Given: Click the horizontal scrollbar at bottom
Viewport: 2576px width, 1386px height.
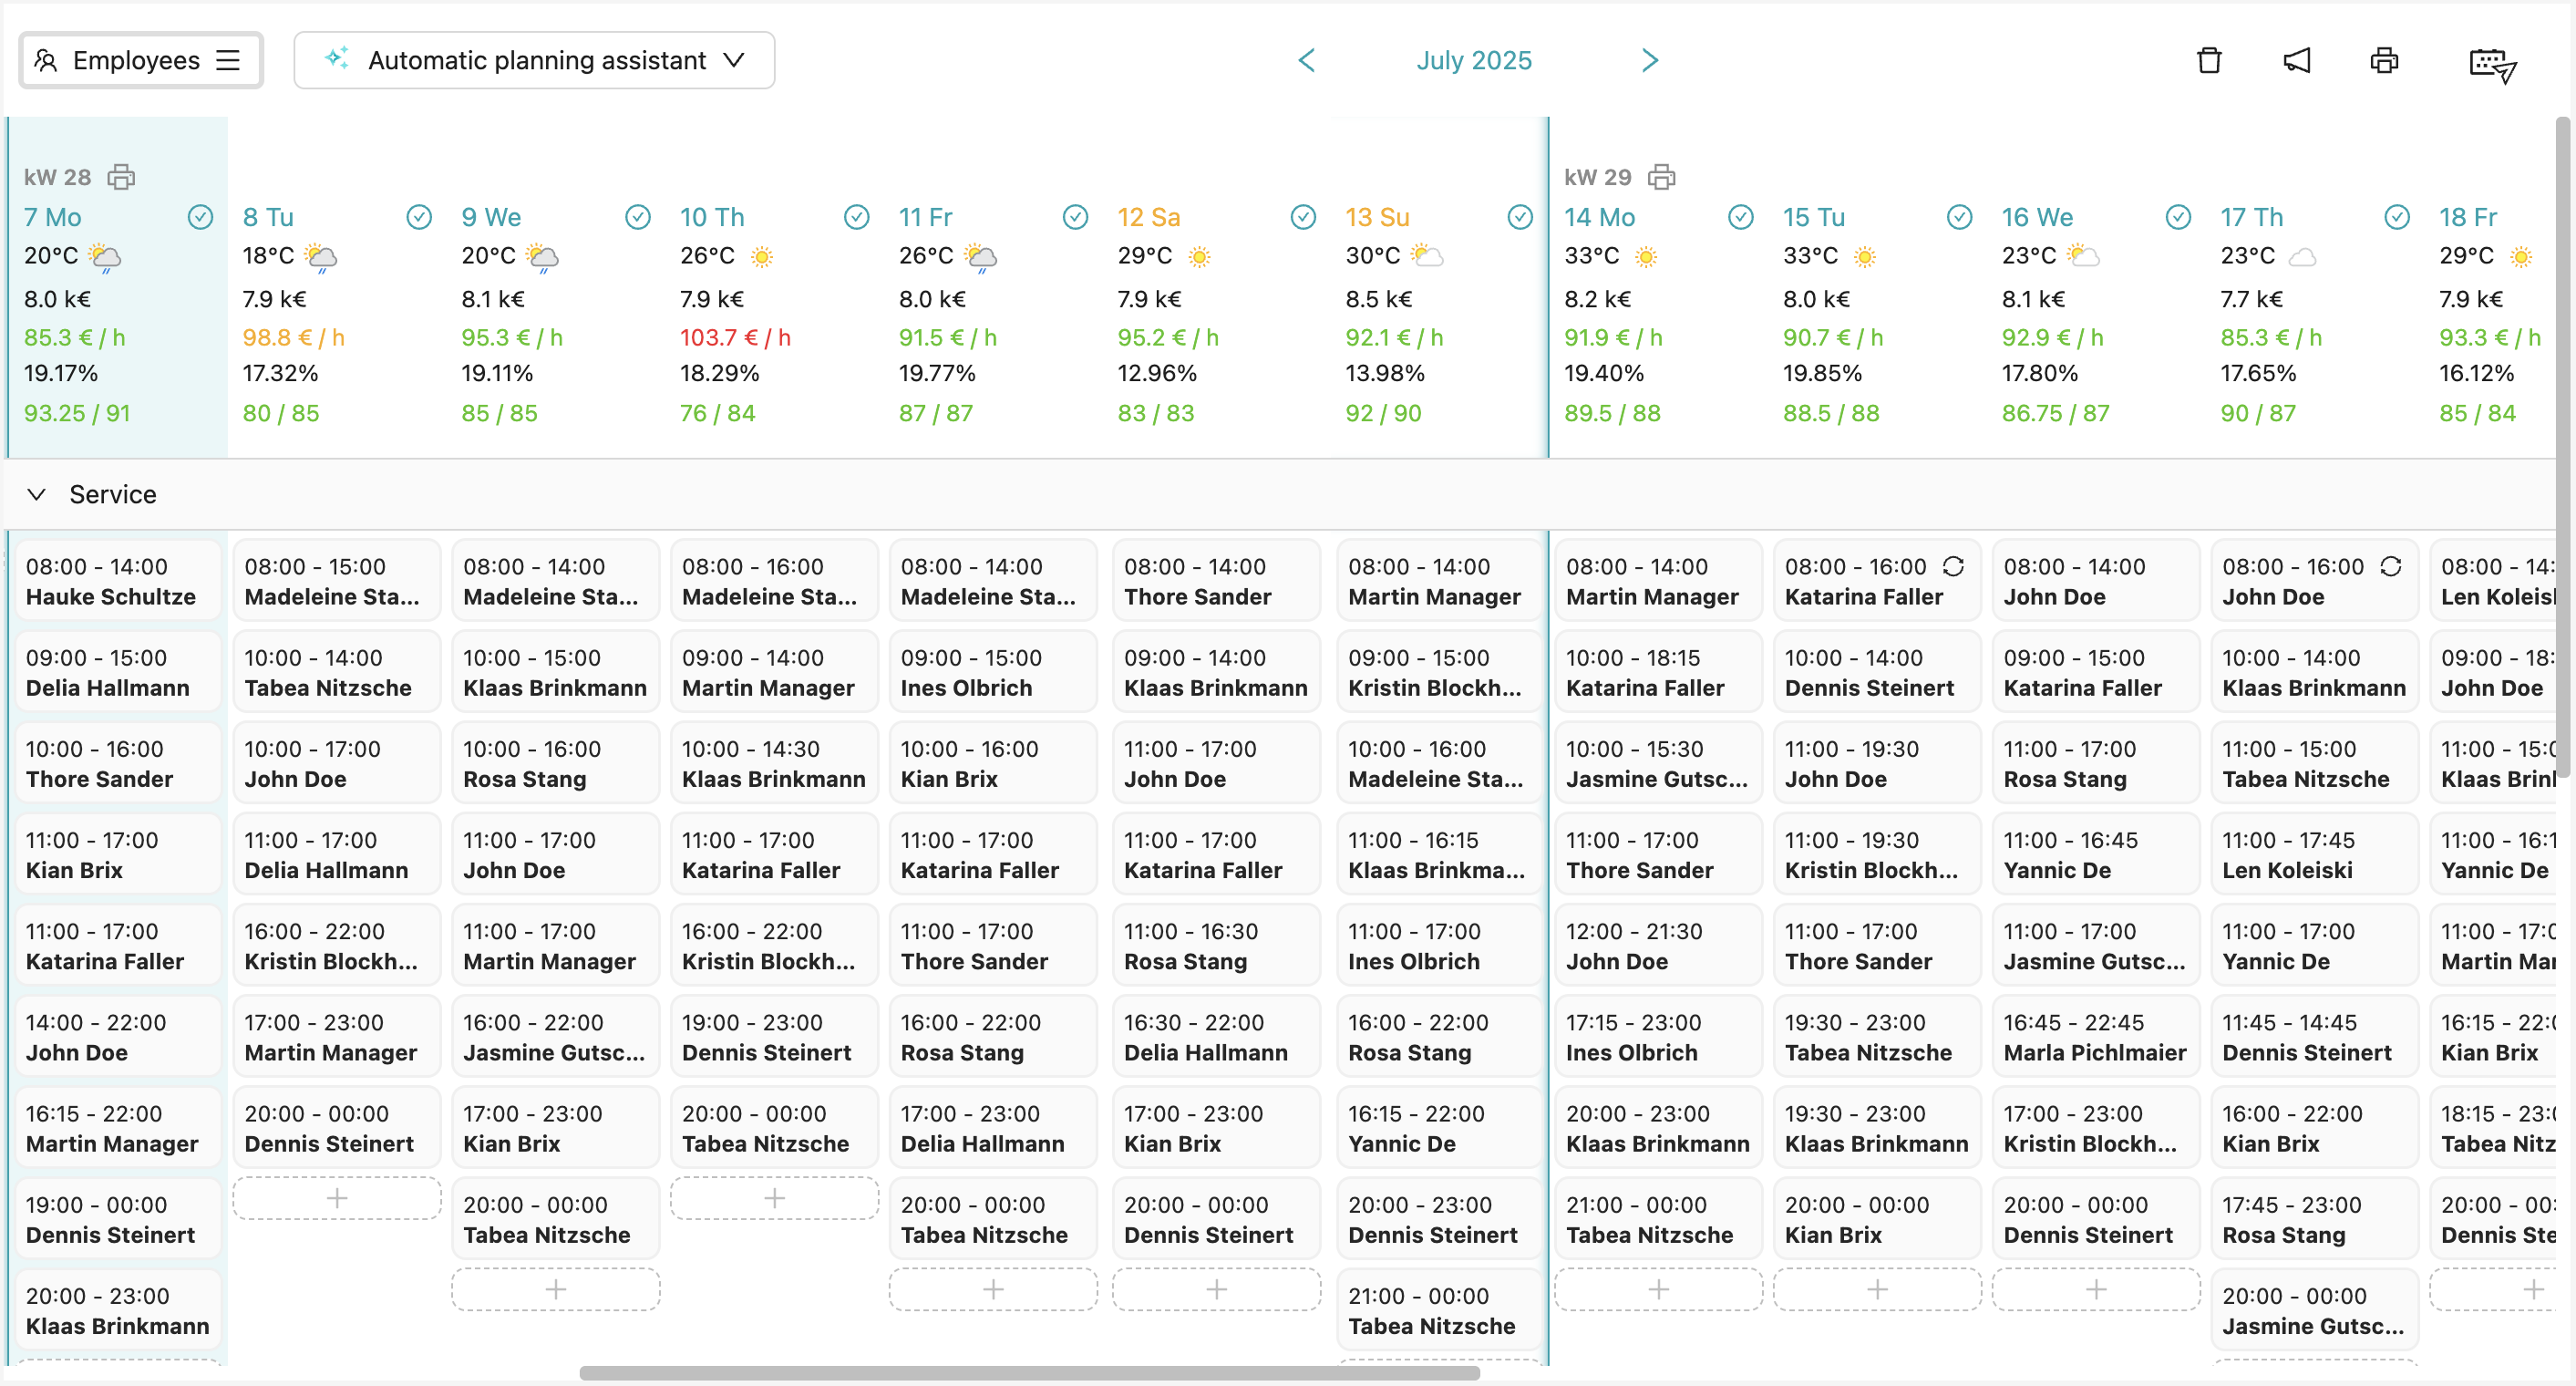Looking at the screenshot, I should click(x=1028, y=1373).
